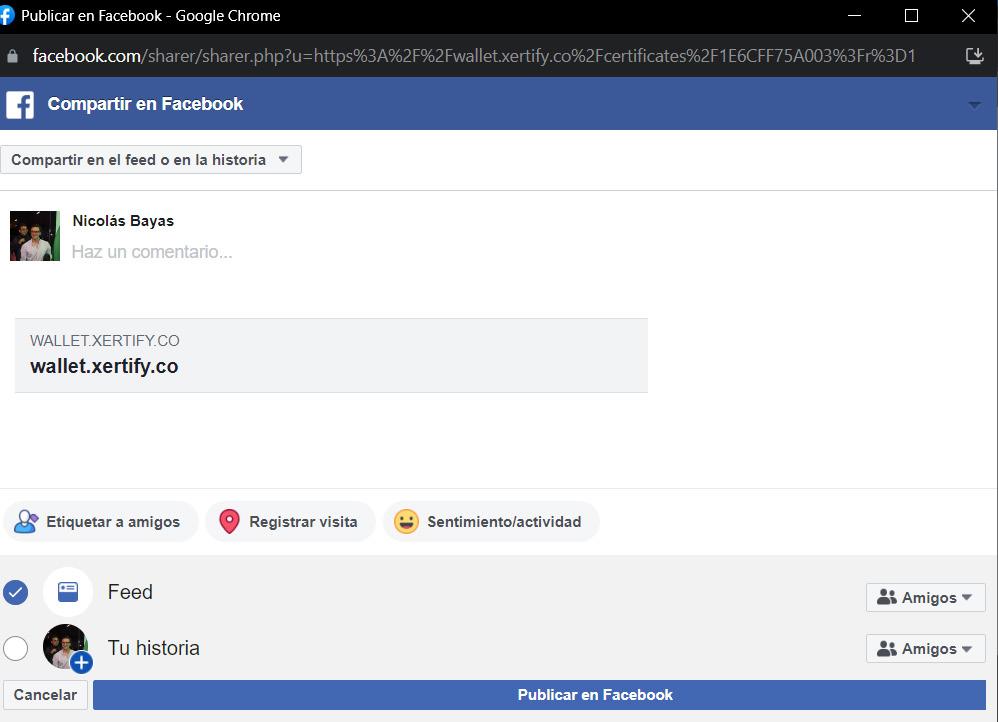Click the padlock icon in the address bar
Screen dimensions: 998x722
(12, 57)
